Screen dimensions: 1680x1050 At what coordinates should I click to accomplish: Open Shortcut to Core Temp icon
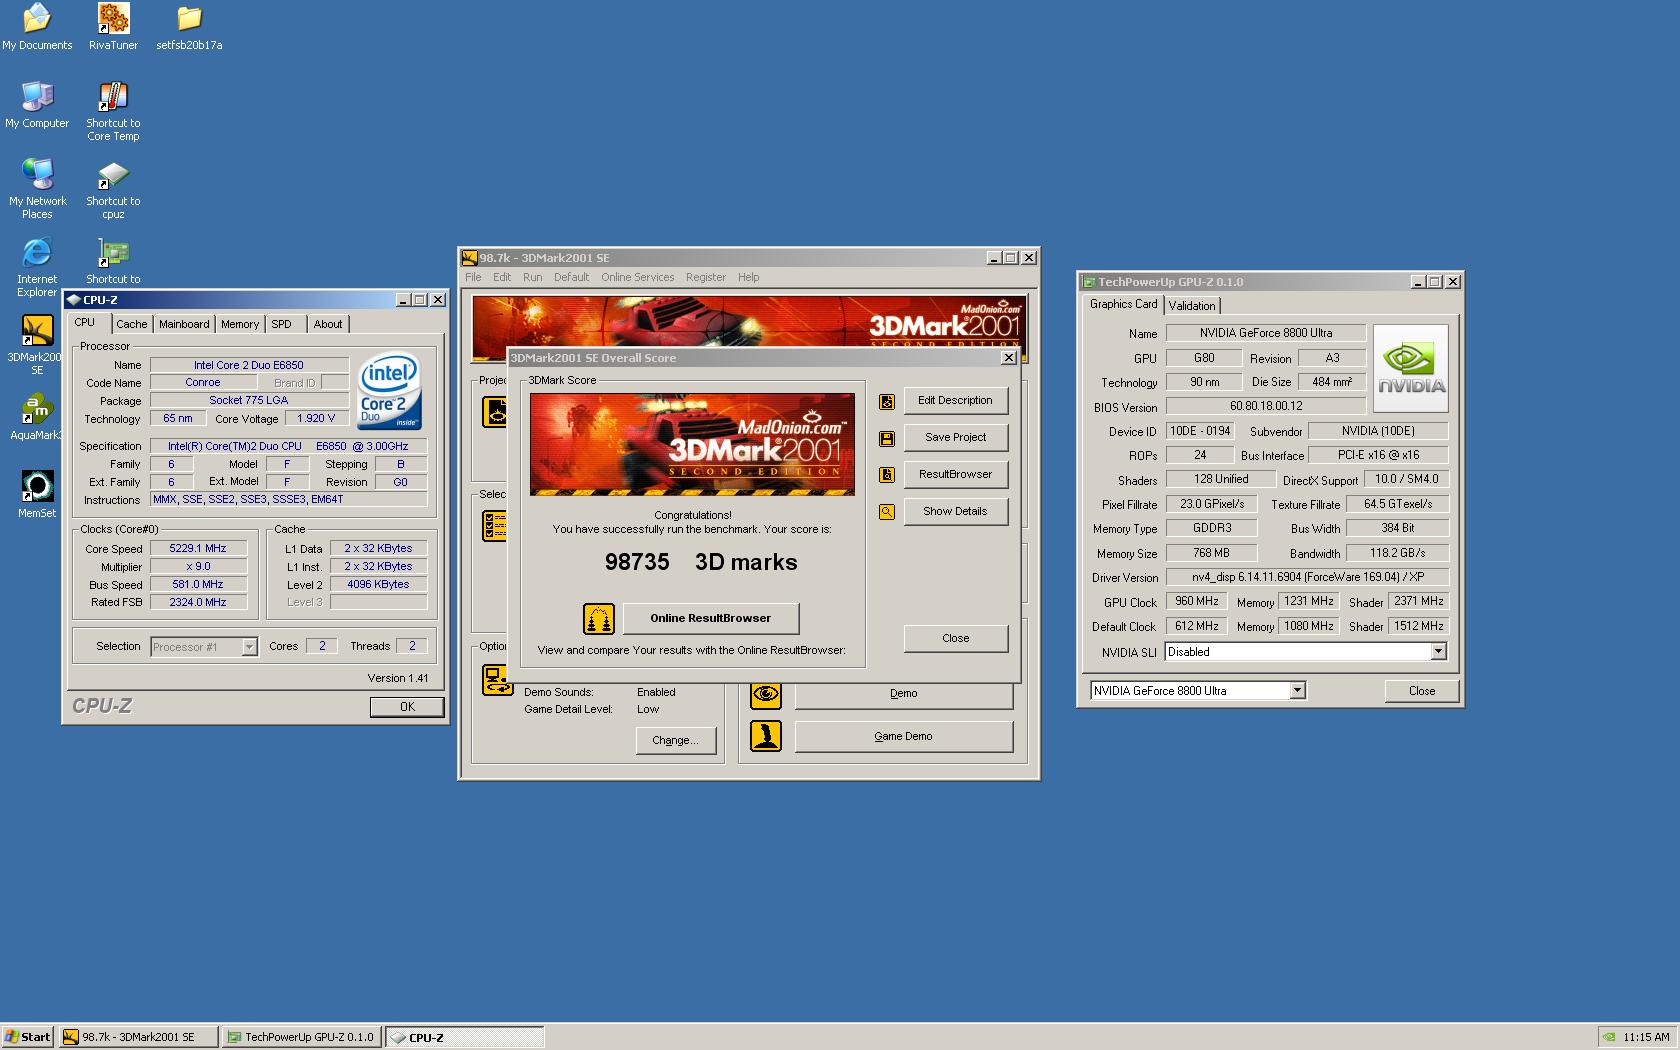pos(113,111)
